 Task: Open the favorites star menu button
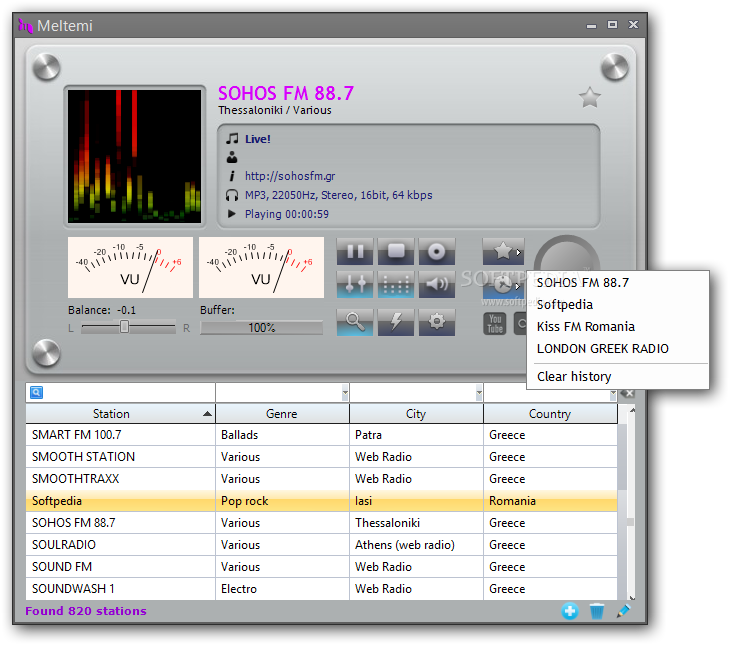click(x=503, y=252)
